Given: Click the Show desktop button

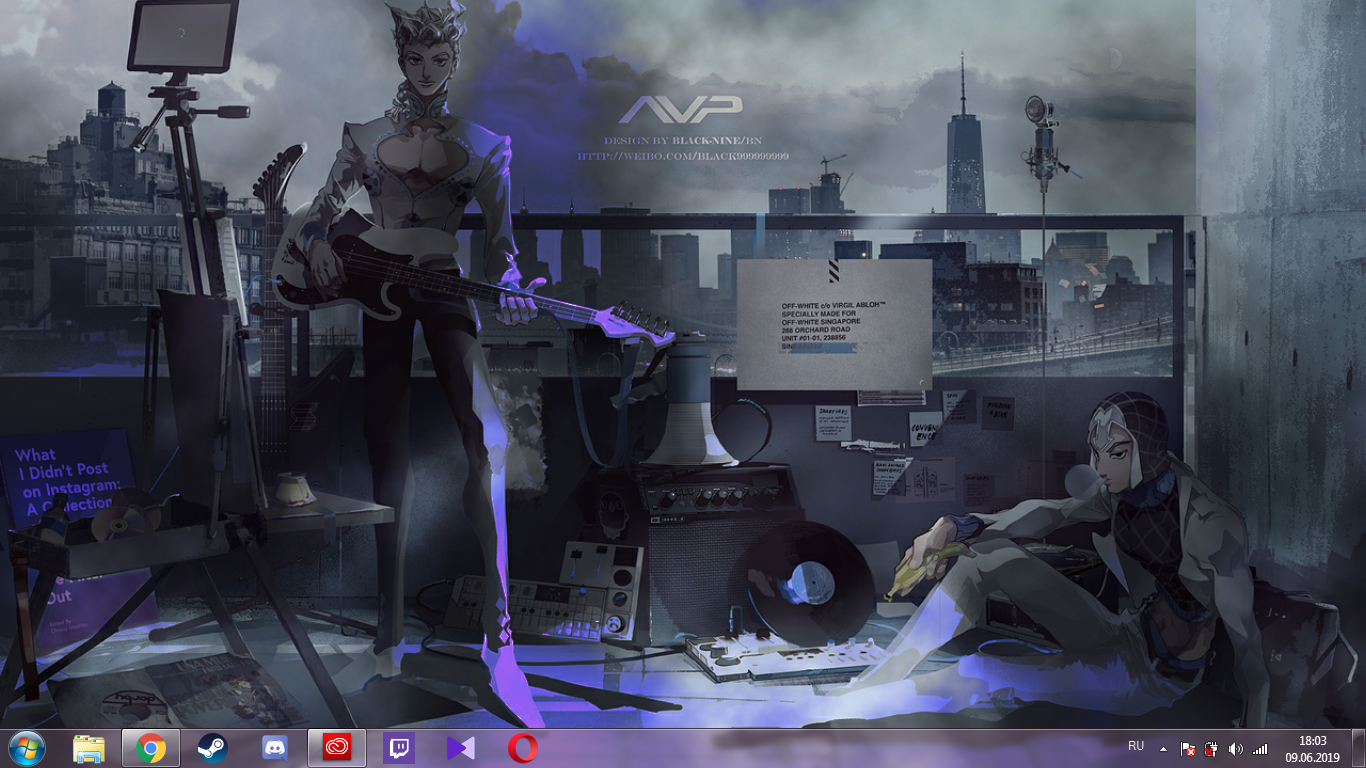Looking at the screenshot, I should point(1359,748).
